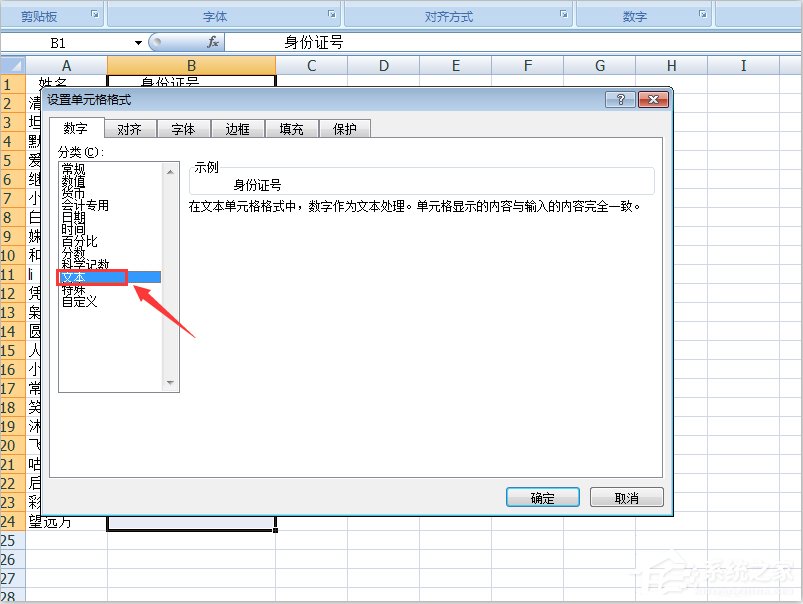Click the 取消 button
The height and width of the screenshot is (604, 803).
(x=625, y=497)
